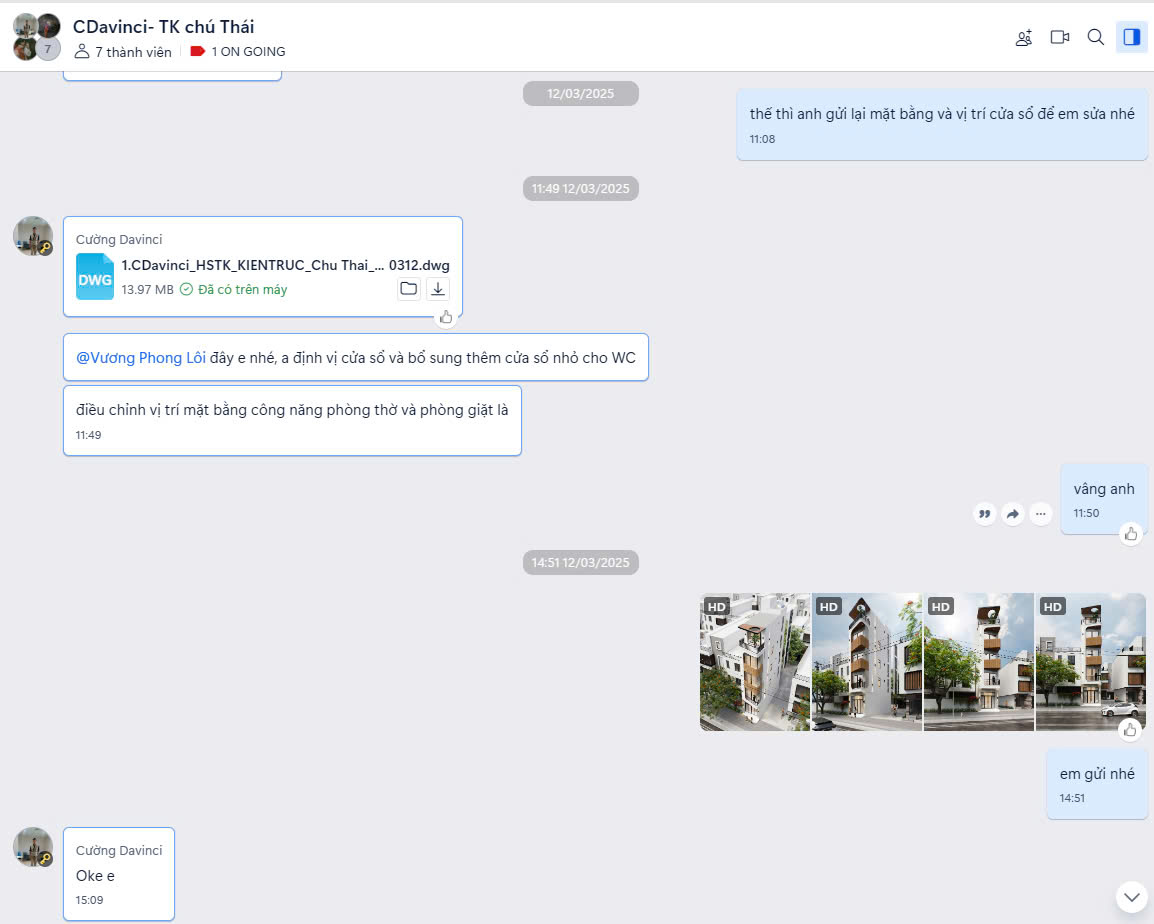Open the 7 thành viên member list

pos(123,52)
